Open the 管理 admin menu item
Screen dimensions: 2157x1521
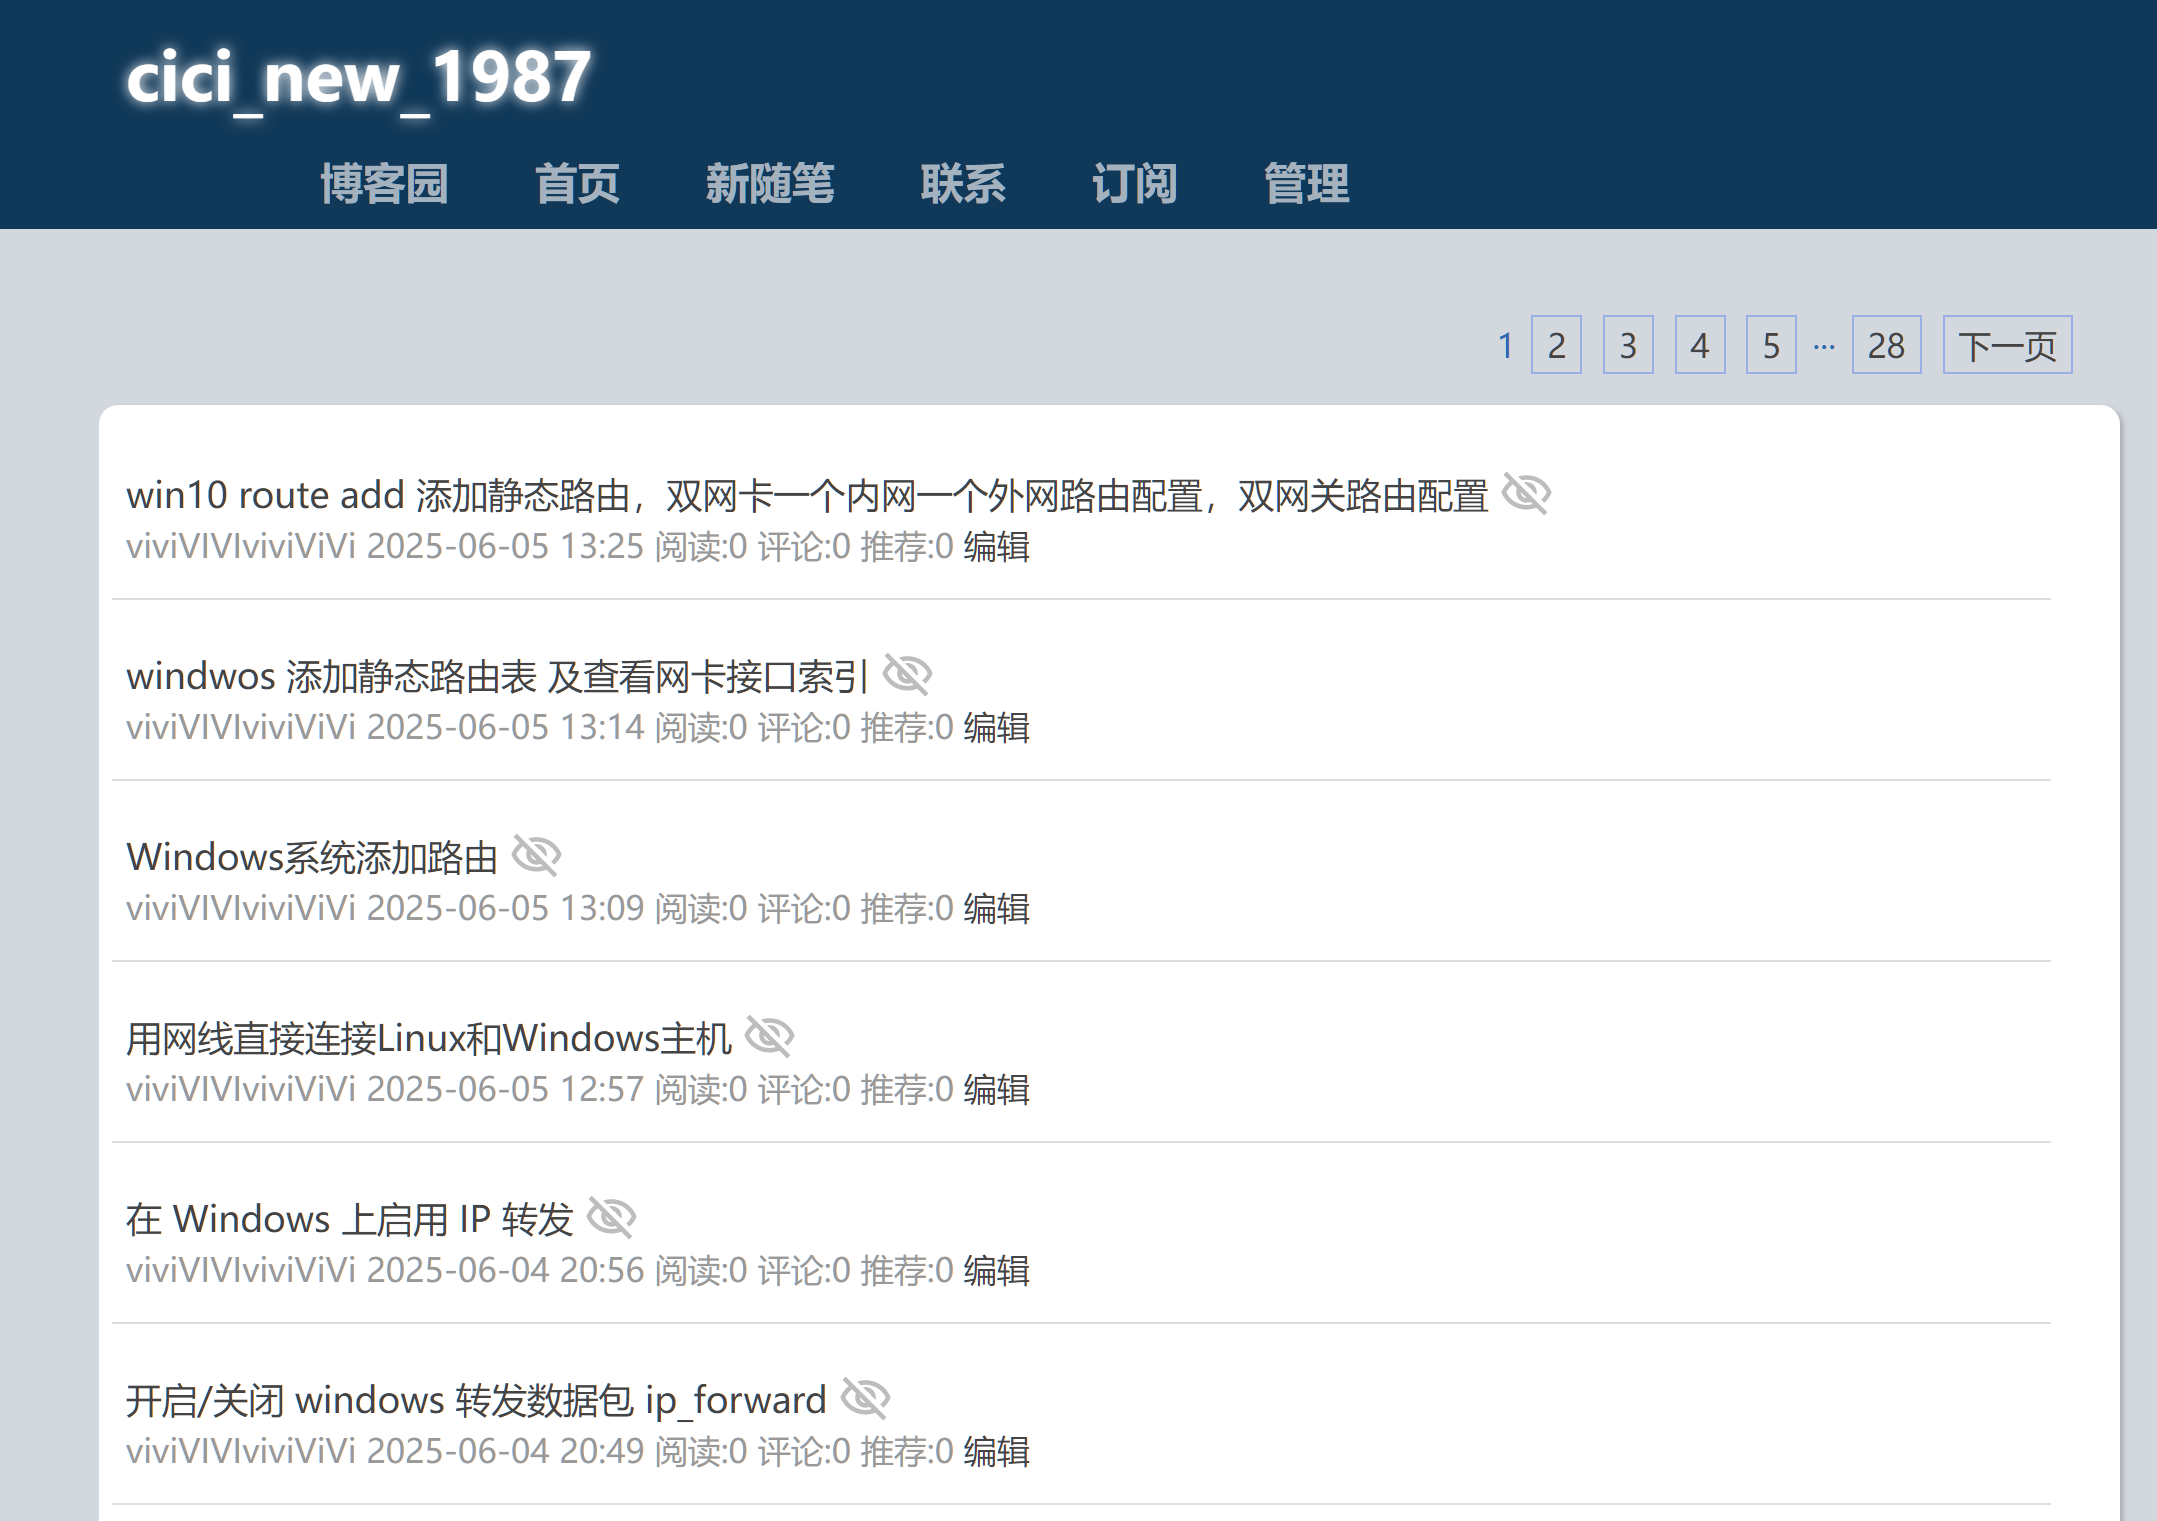(x=1306, y=184)
